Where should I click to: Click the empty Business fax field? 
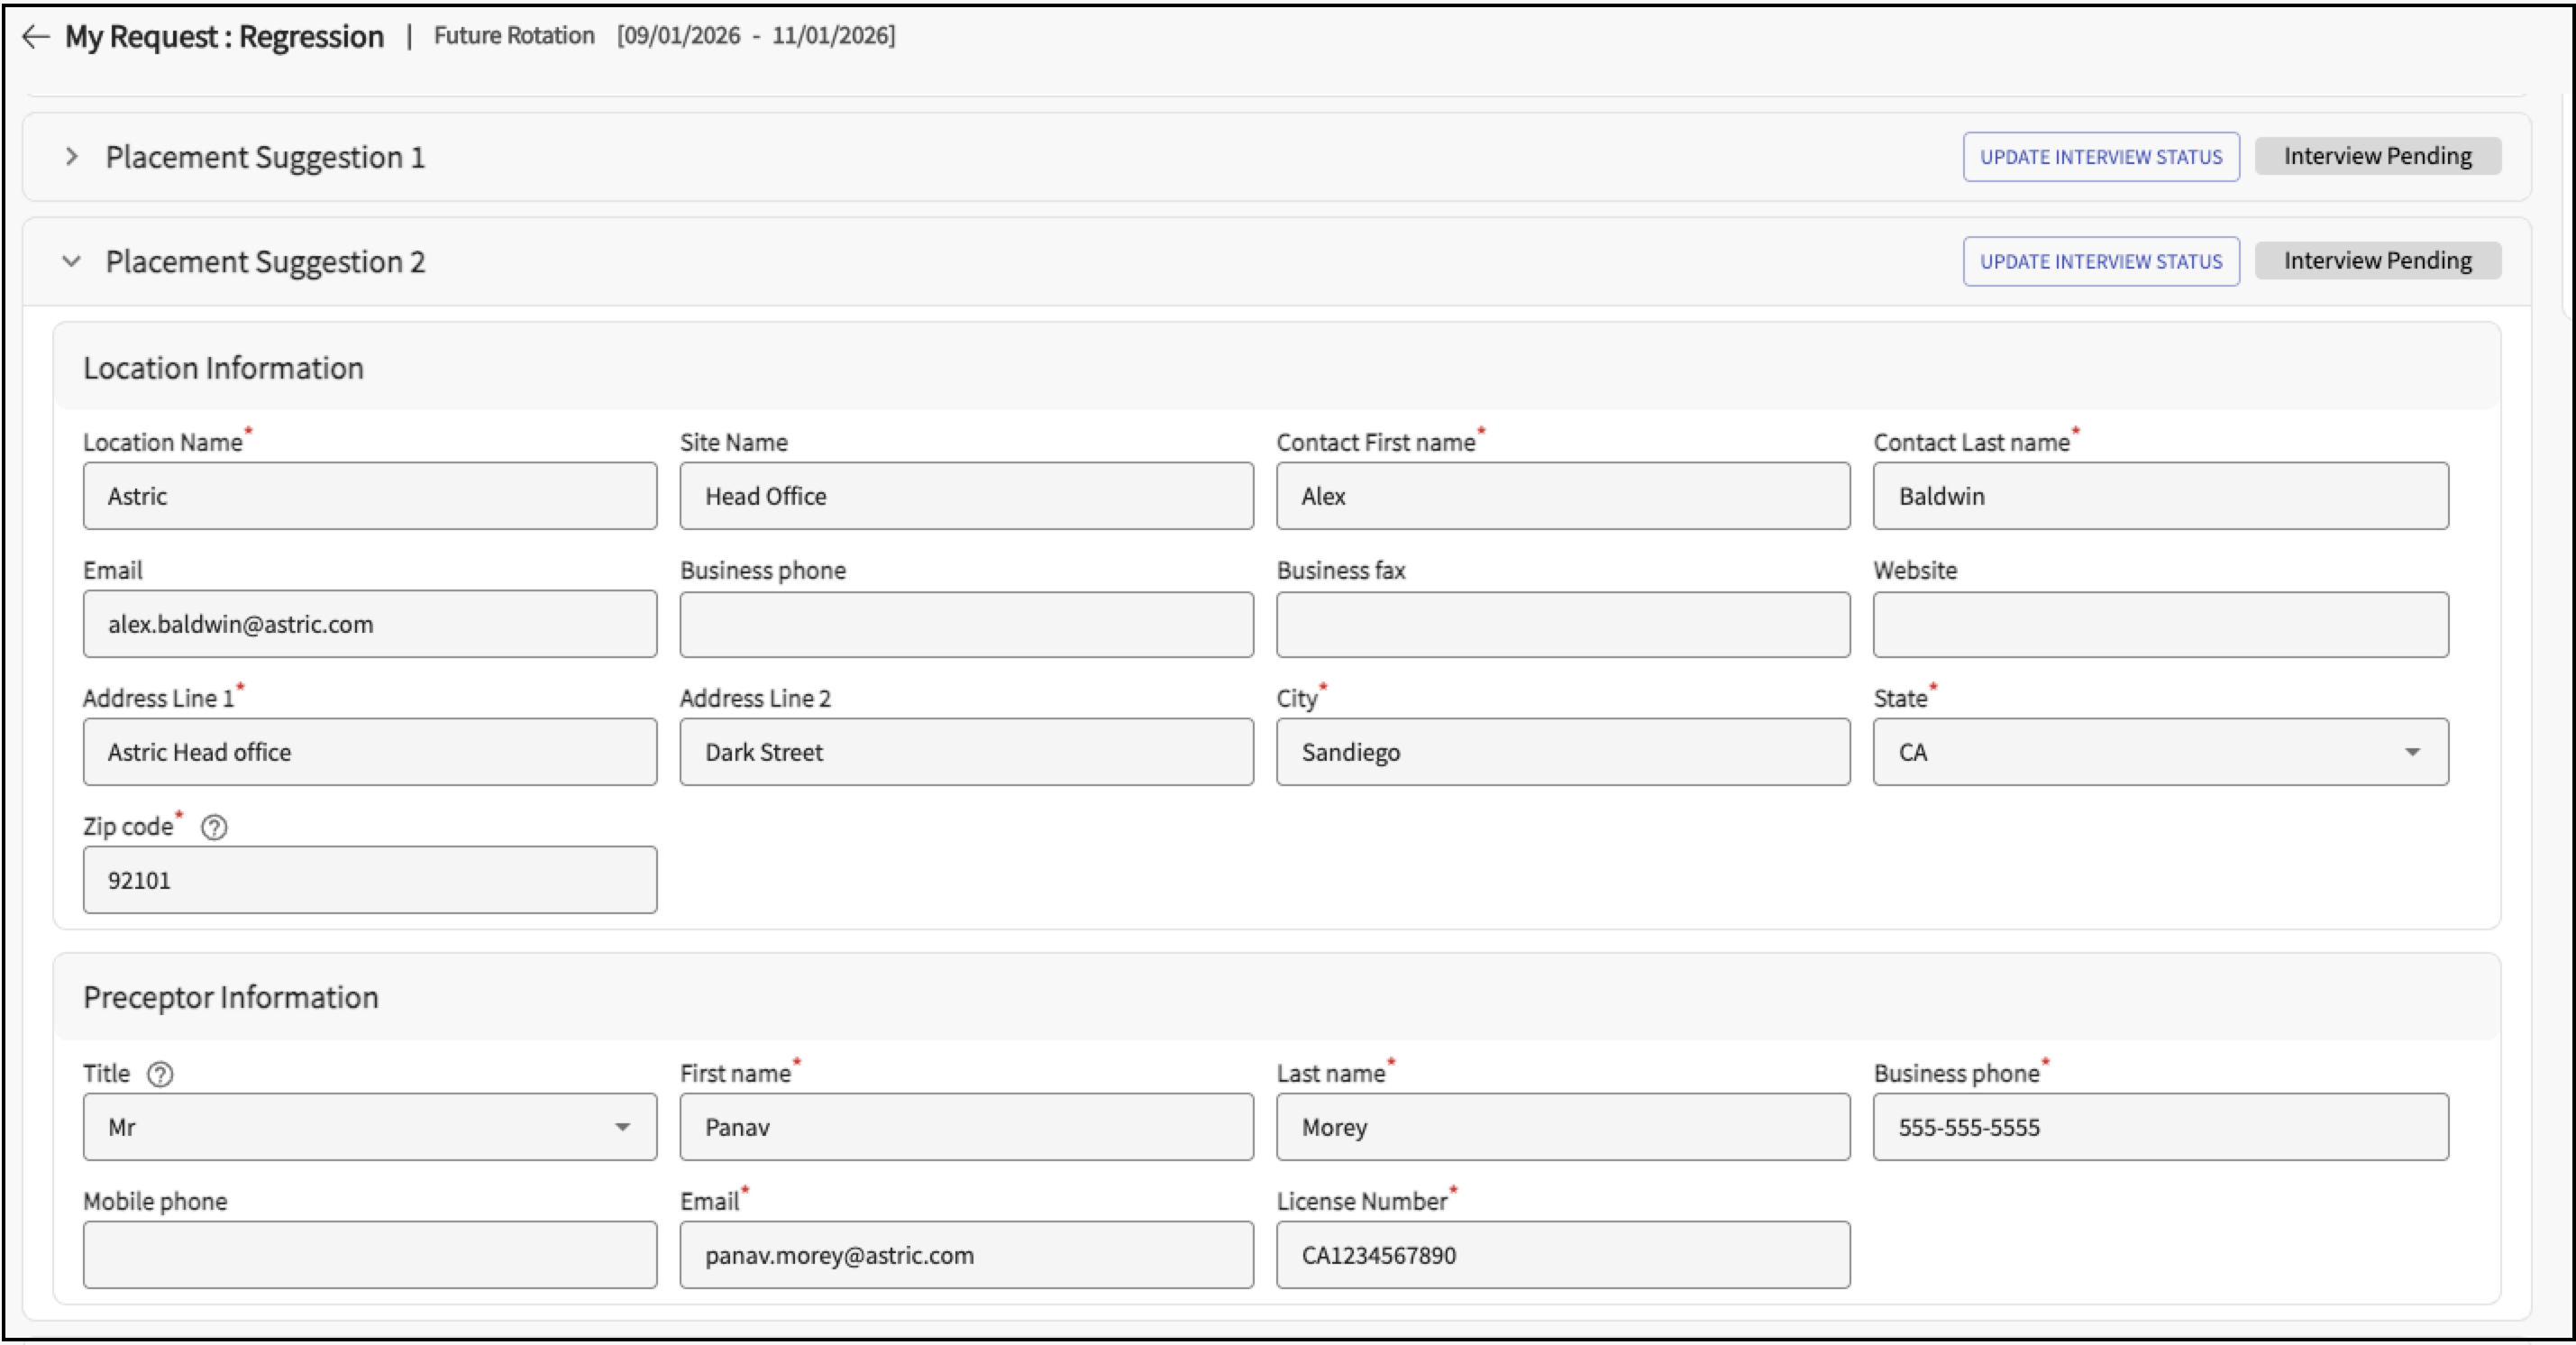click(1563, 624)
